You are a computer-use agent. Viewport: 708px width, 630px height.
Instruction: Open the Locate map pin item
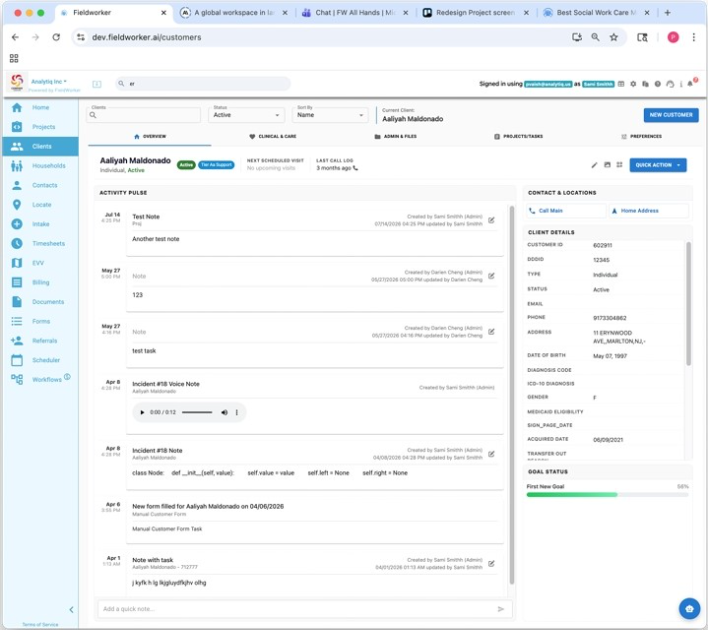[x=40, y=205]
